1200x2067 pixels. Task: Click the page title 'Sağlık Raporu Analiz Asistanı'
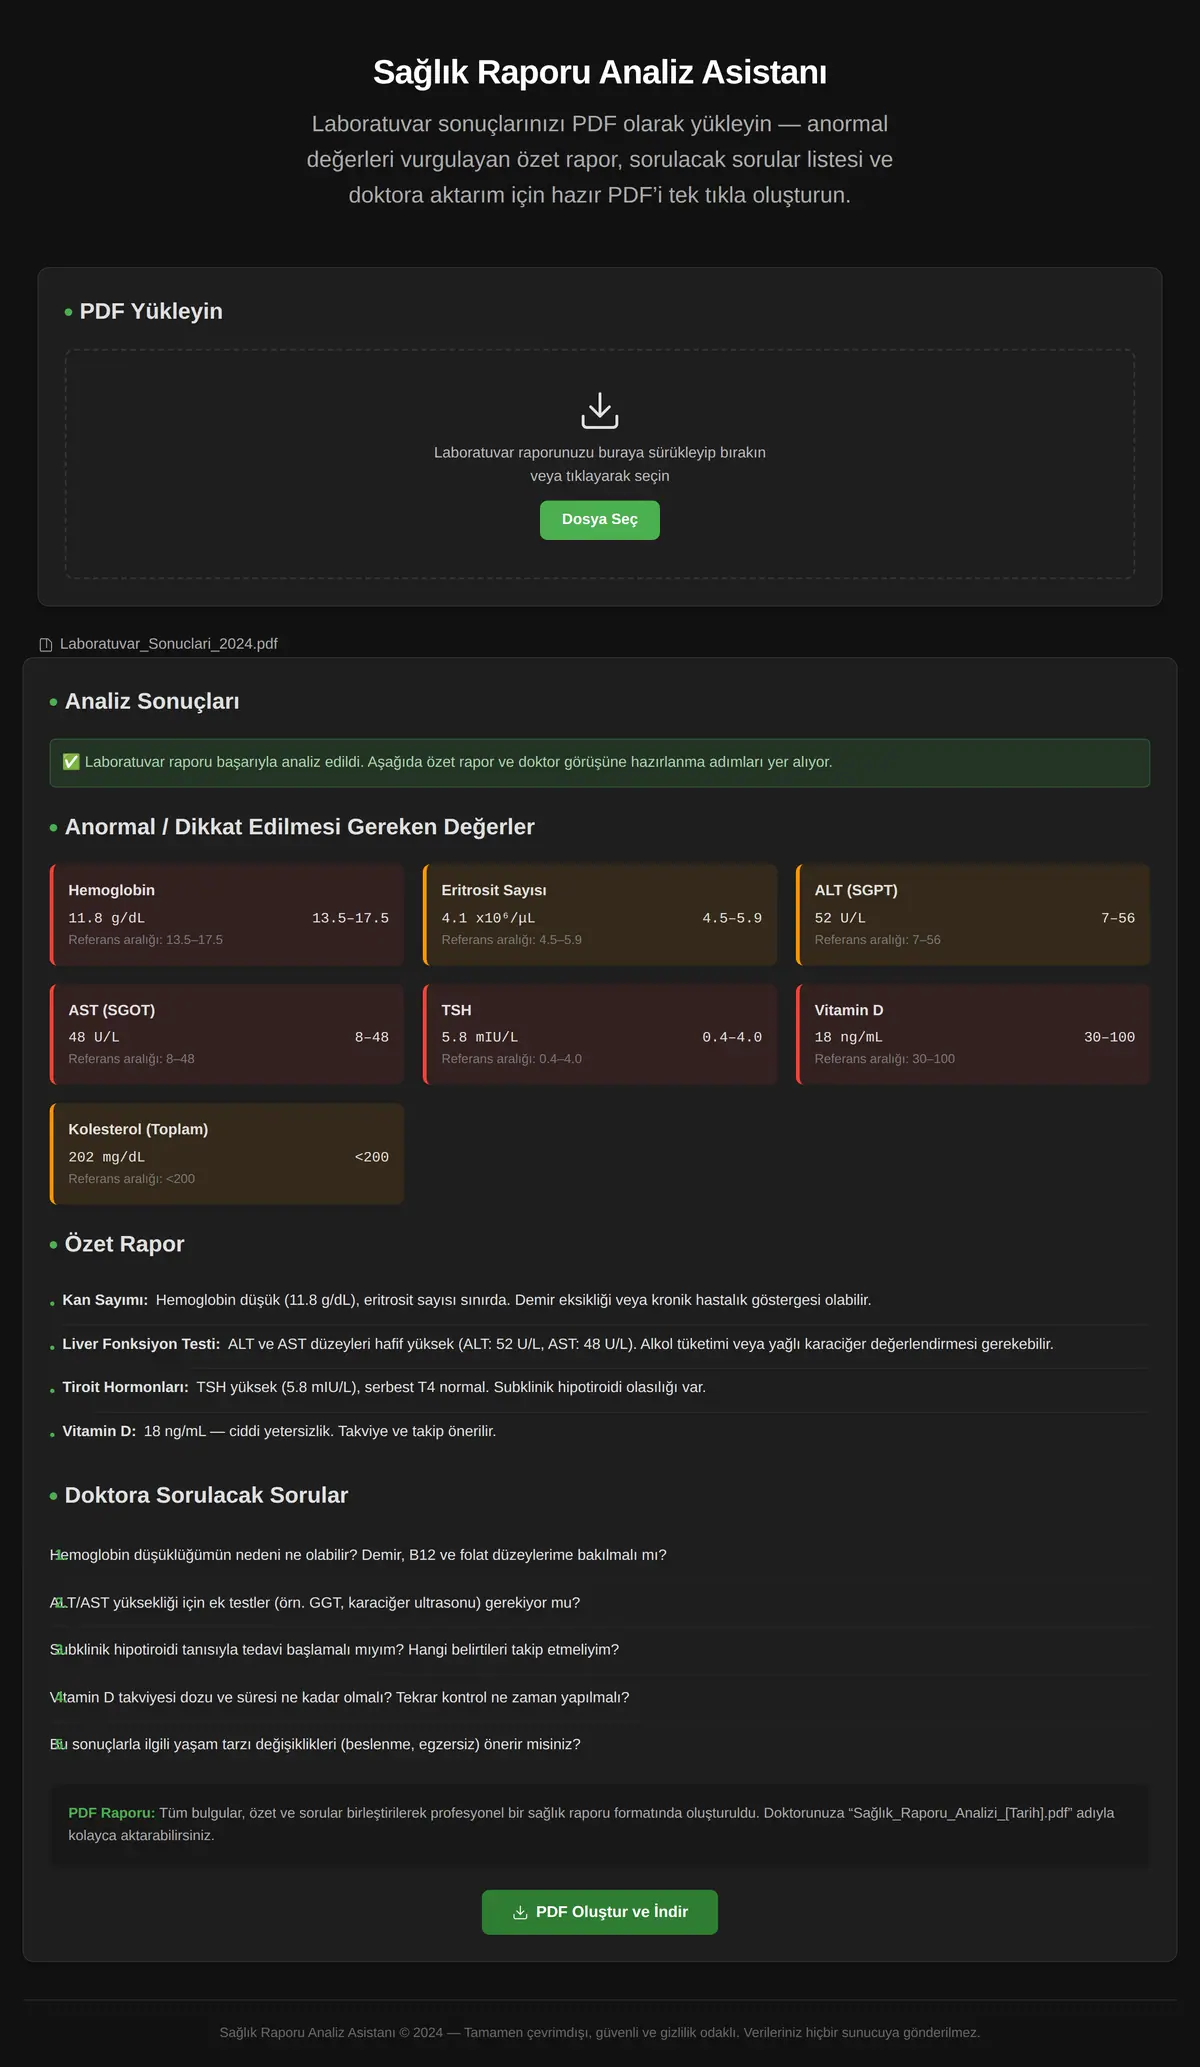[600, 72]
